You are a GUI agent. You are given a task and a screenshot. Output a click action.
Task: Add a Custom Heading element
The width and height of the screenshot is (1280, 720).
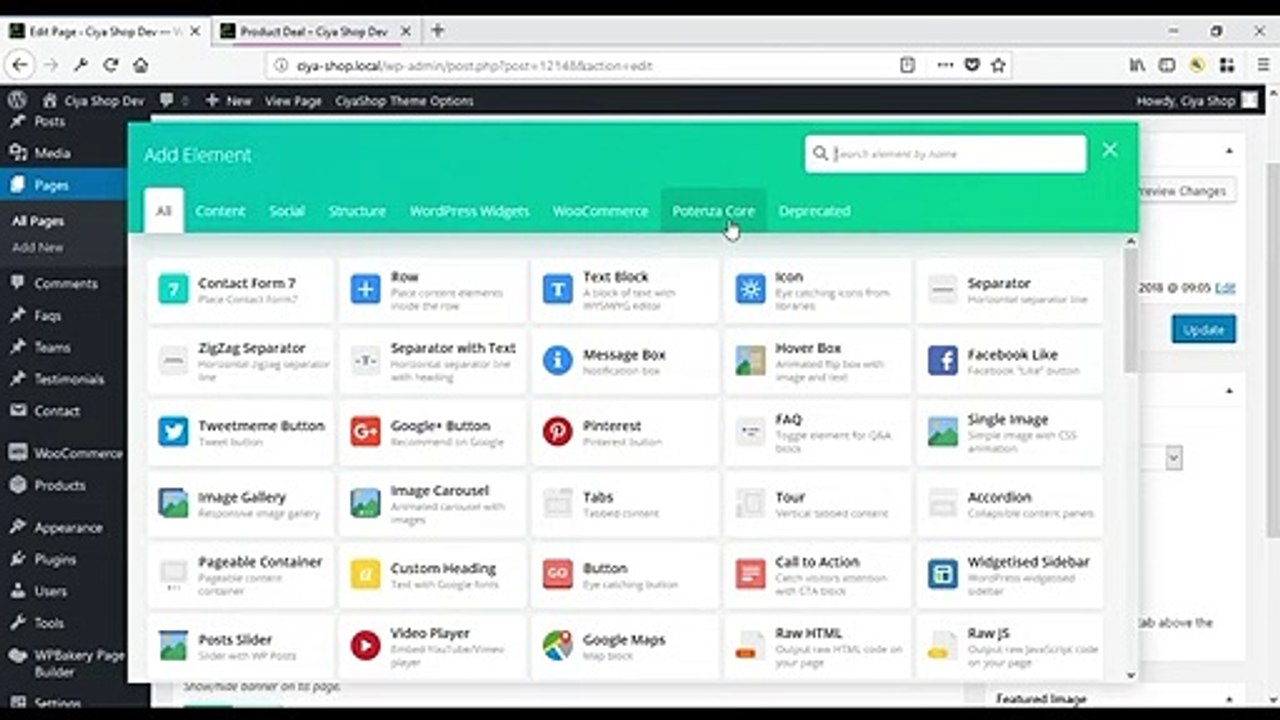click(x=432, y=575)
